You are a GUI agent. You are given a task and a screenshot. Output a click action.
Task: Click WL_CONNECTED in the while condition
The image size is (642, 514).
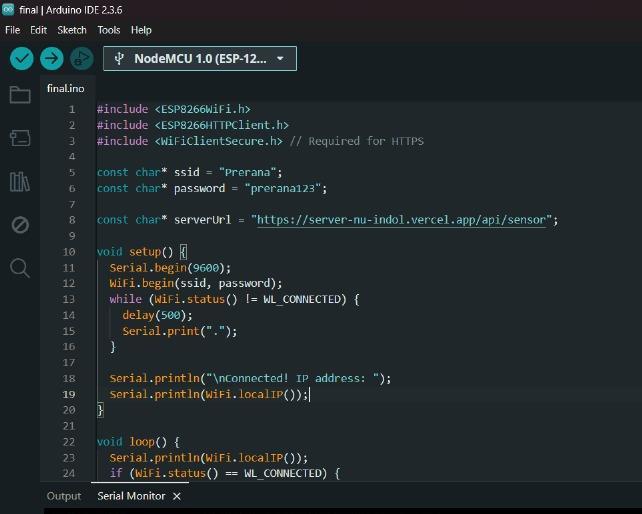[302, 299]
